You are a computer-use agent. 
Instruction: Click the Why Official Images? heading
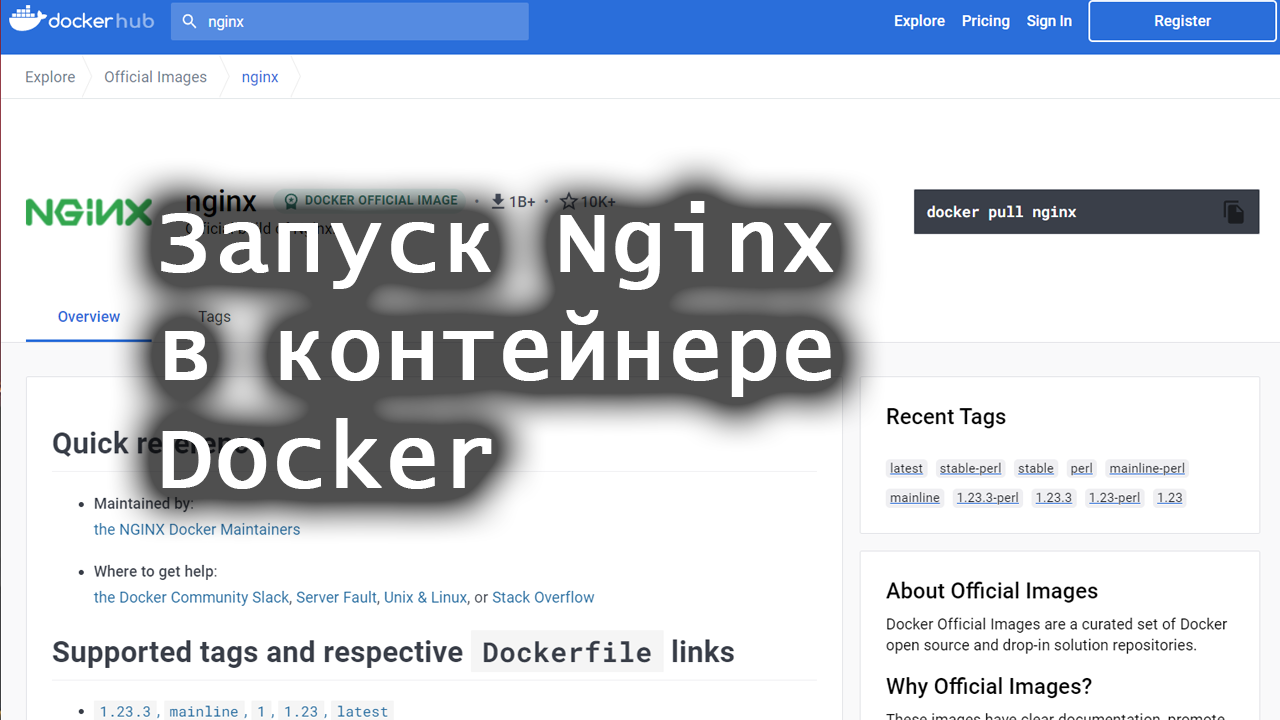(x=989, y=686)
